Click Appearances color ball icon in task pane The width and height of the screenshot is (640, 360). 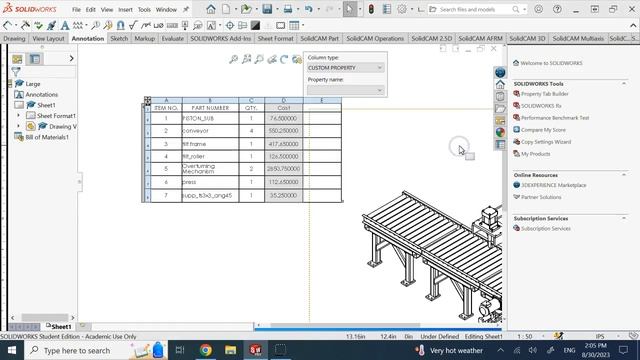[x=500, y=132]
